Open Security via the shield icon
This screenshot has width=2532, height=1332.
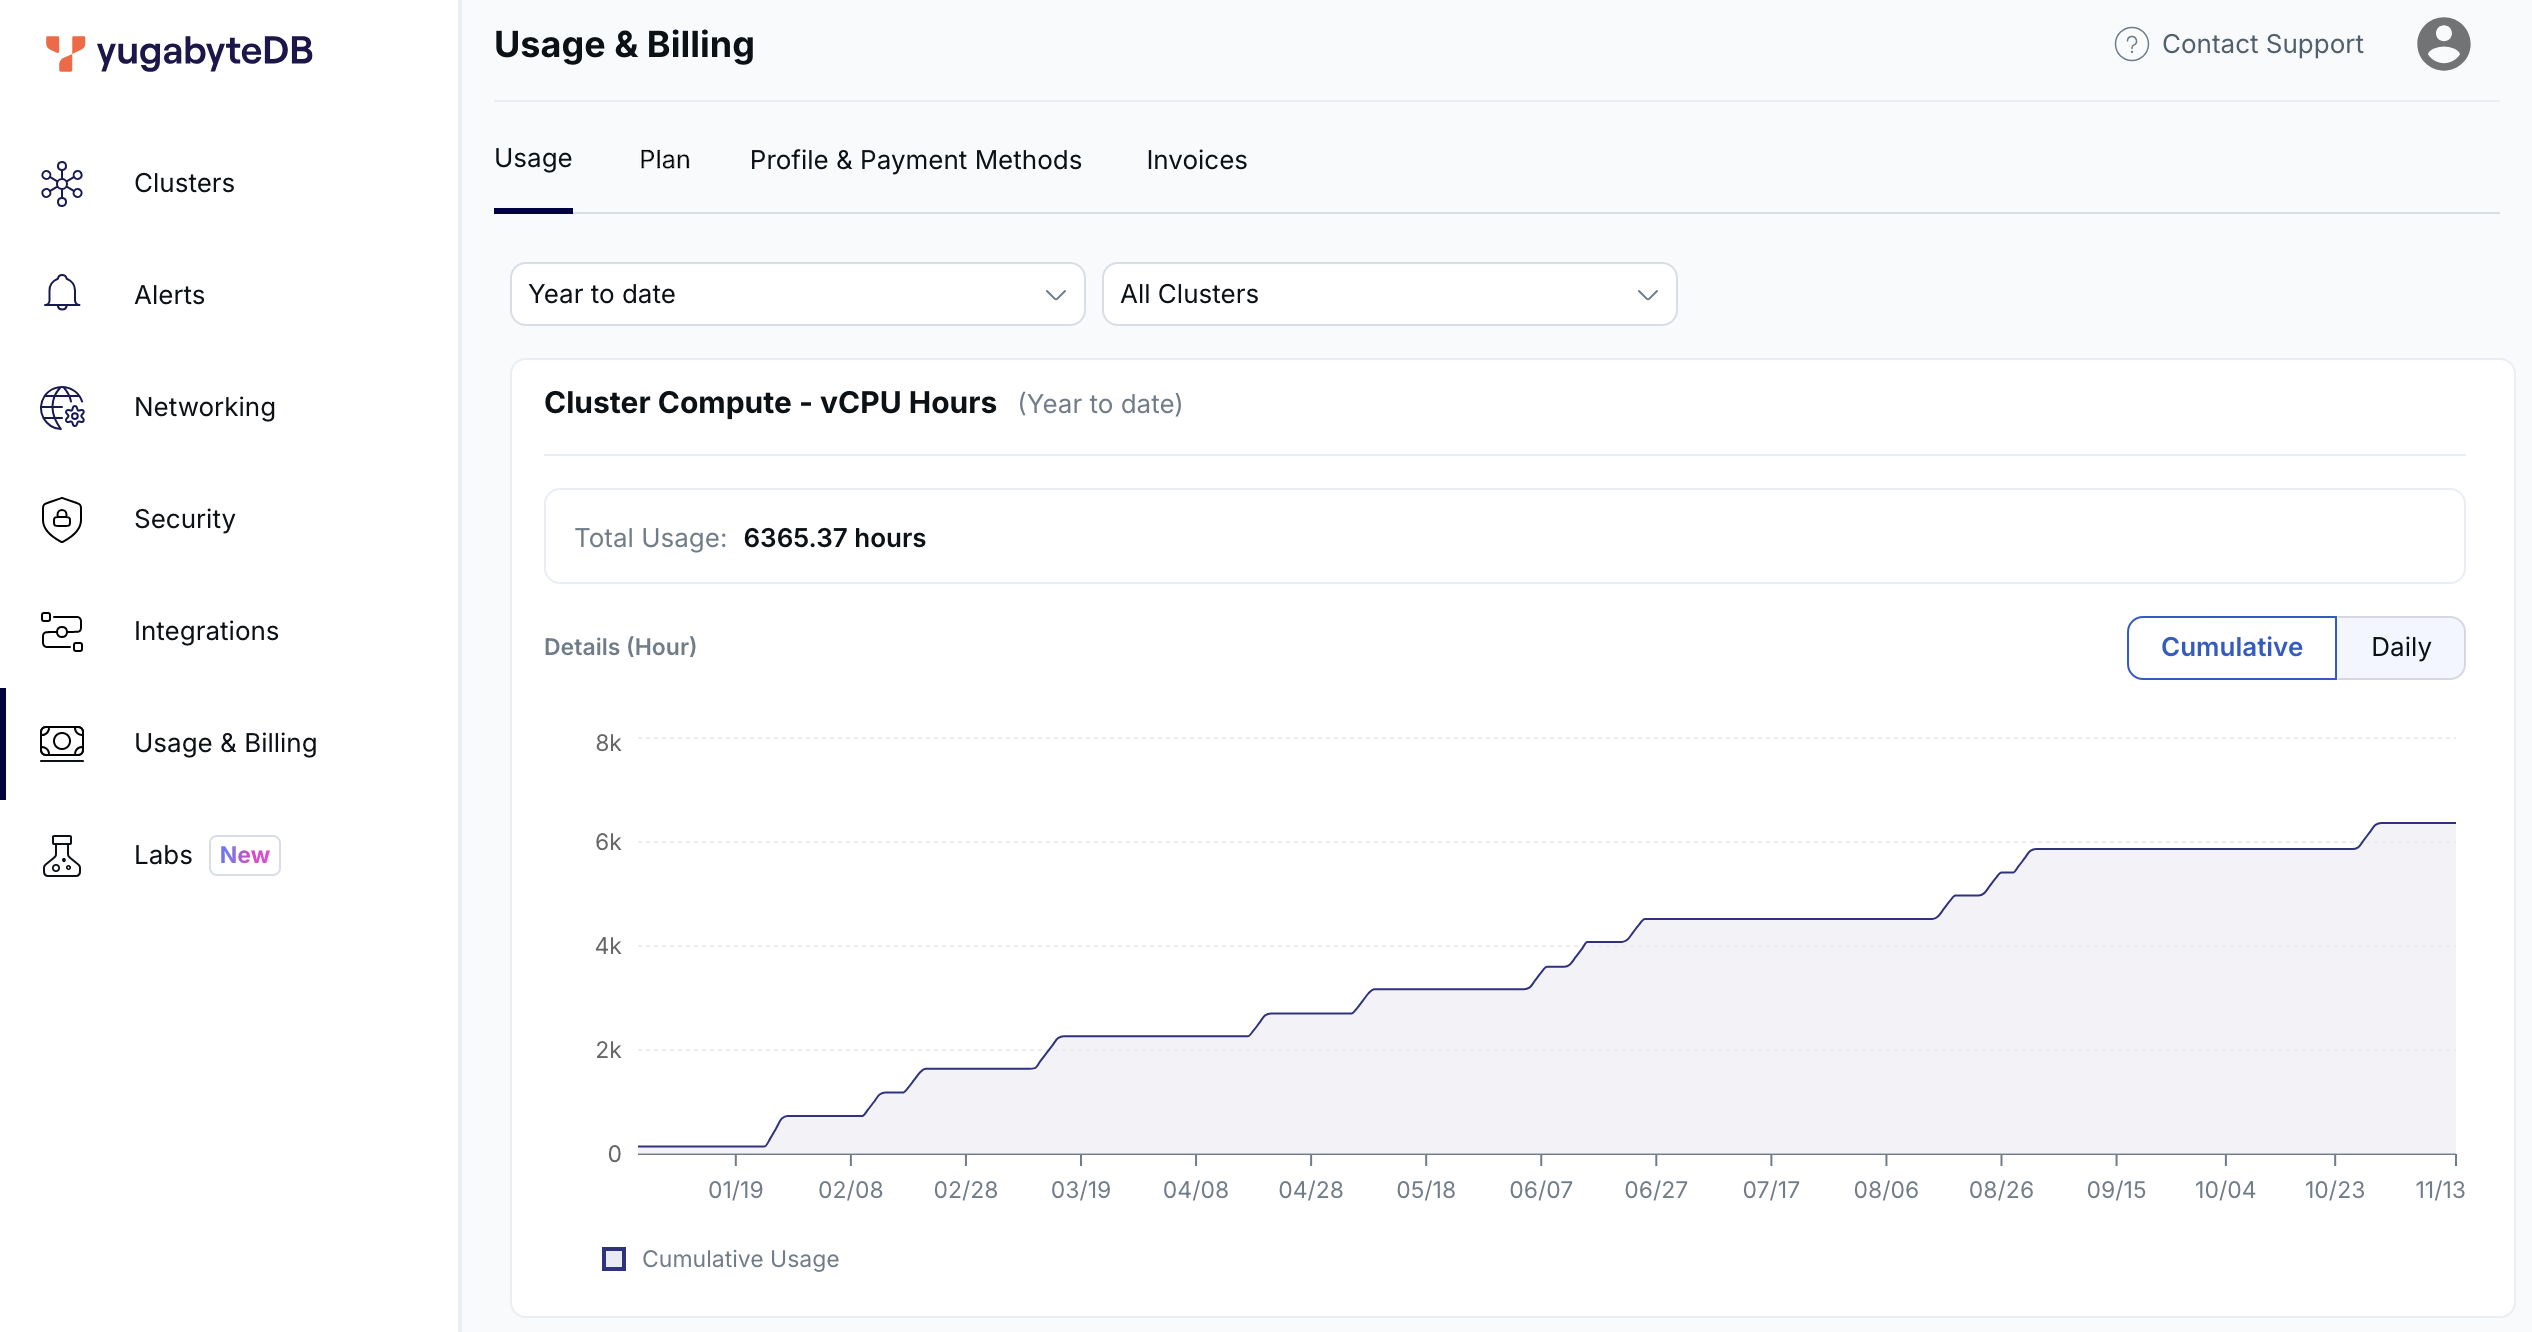click(x=61, y=519)
